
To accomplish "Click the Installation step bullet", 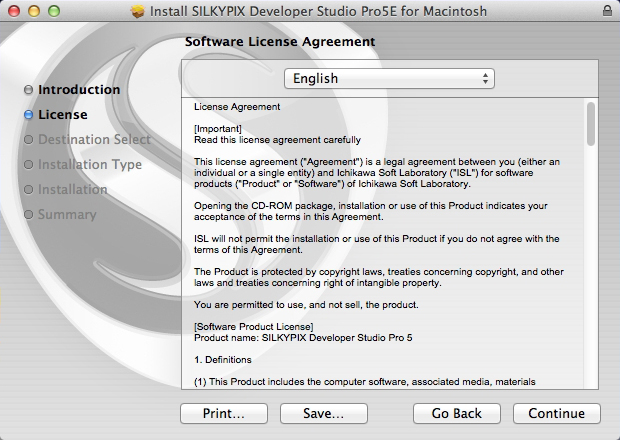I will coord(28,189).
